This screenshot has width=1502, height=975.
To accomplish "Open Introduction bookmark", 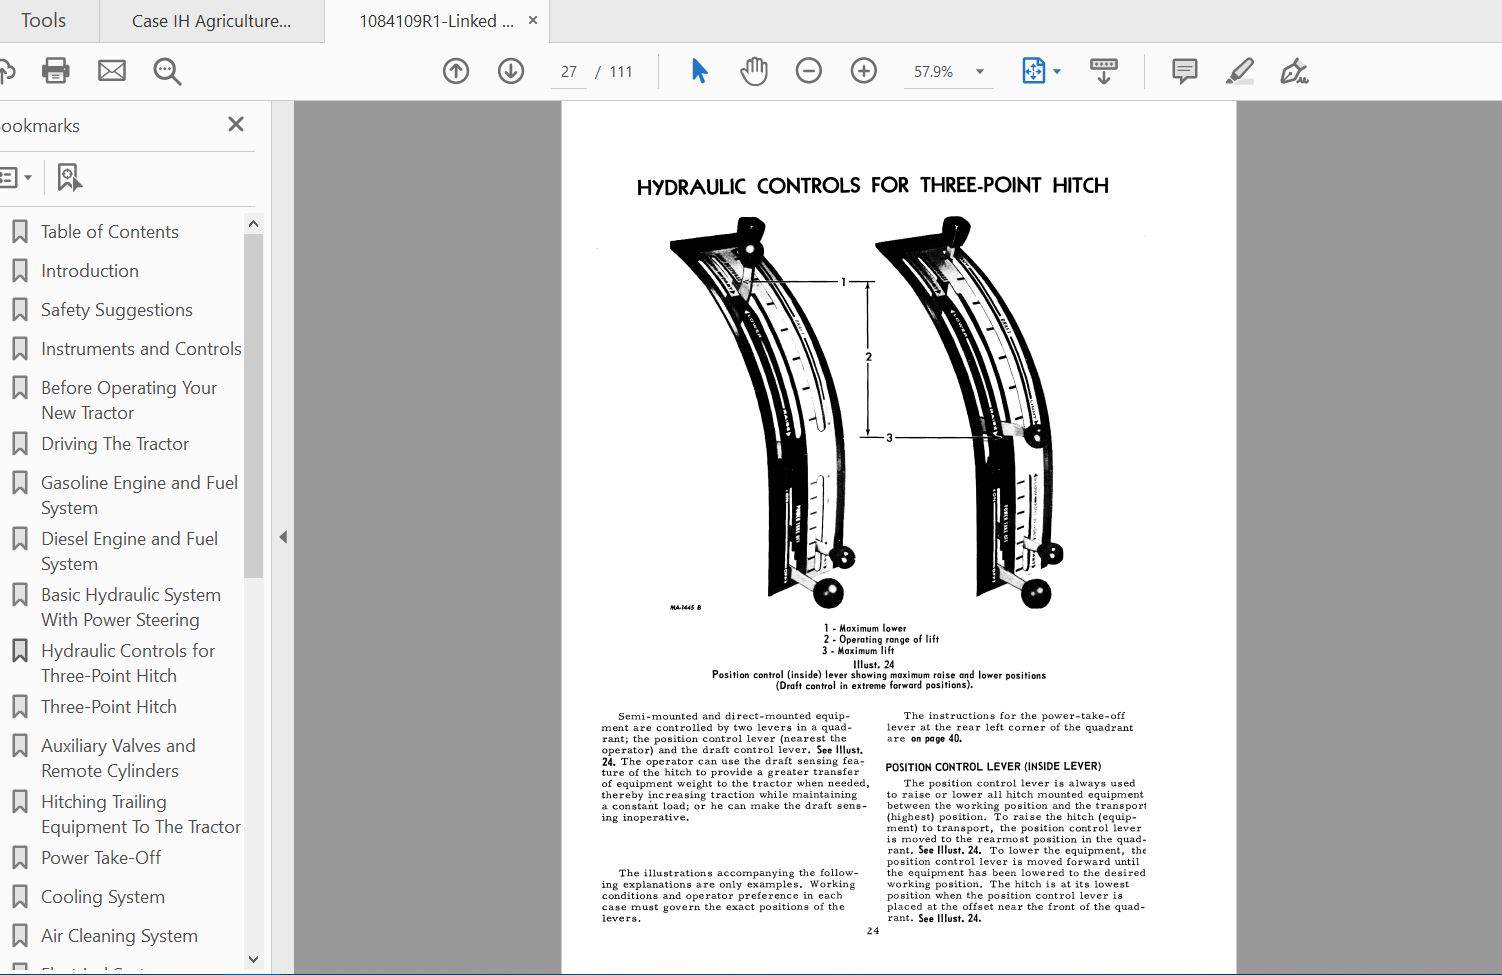I will pyautogui.click(x=90, y=271).
